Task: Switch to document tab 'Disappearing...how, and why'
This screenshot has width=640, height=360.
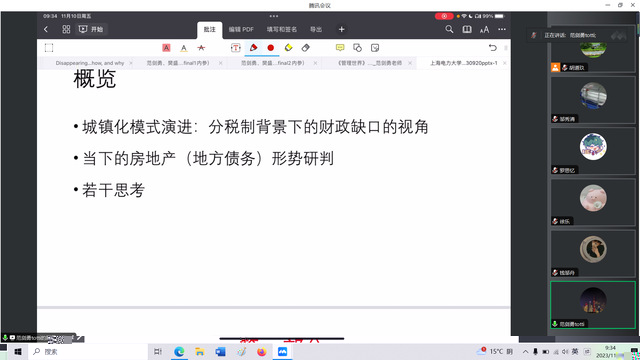Action: (90, 63)
